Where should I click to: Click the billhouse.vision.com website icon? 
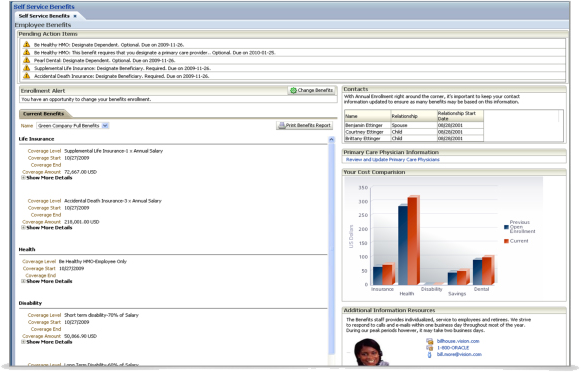pyautogui.click(x=429, y=341)
